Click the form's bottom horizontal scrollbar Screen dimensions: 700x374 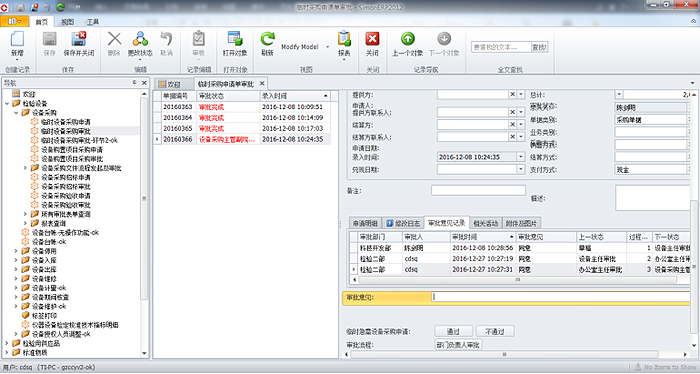(504, 354)
